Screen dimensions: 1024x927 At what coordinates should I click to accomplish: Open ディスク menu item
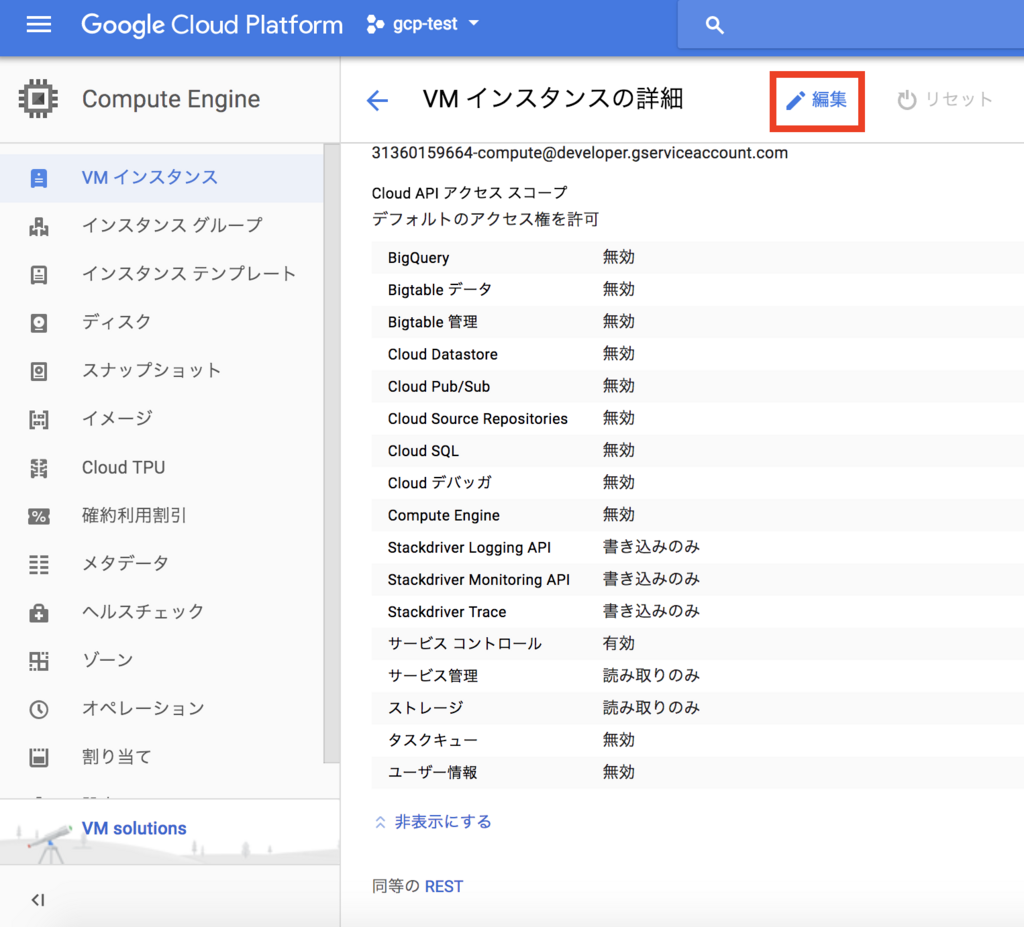[161, 323]
